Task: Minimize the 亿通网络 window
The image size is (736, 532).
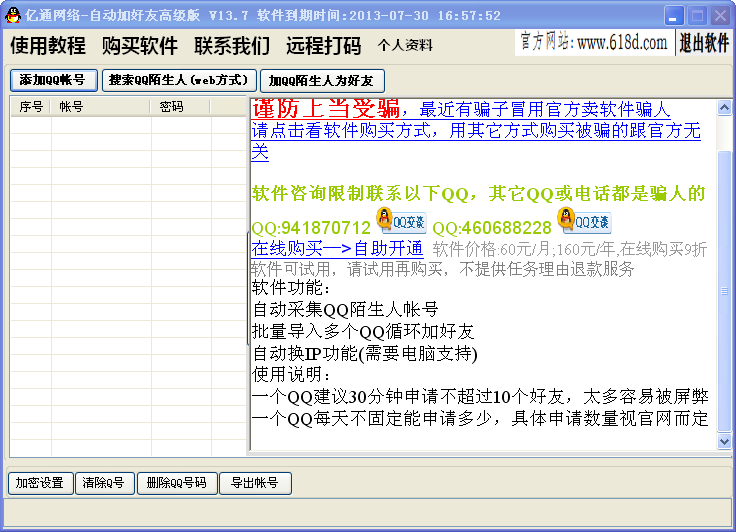Action: point(674,16)
